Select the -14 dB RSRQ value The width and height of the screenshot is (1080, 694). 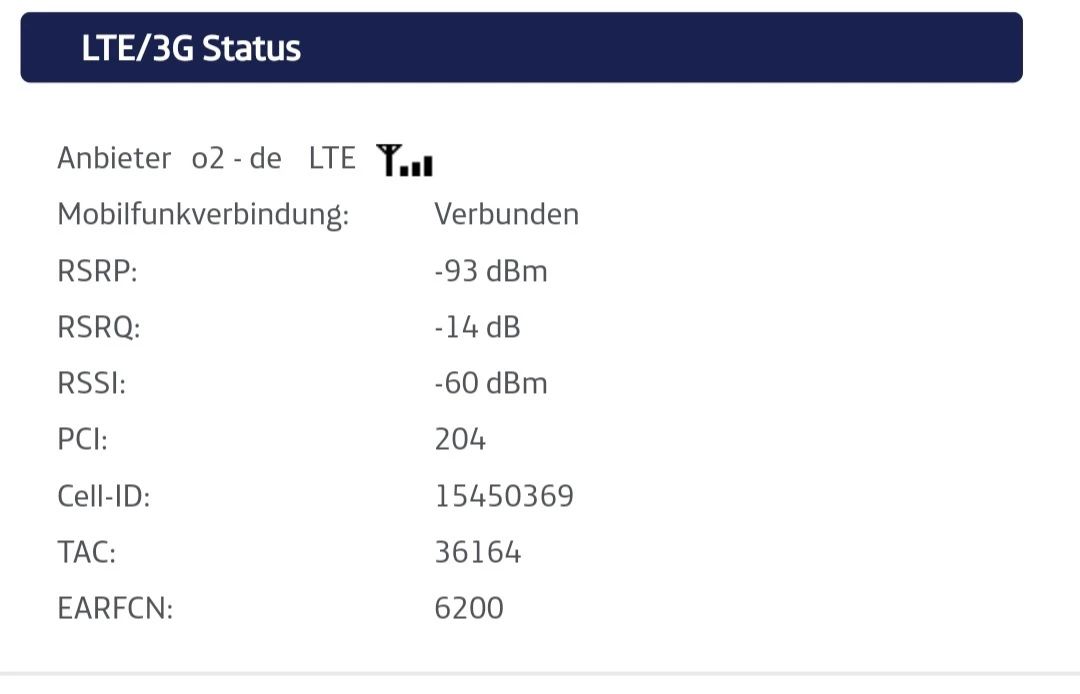tap(477, 328)
